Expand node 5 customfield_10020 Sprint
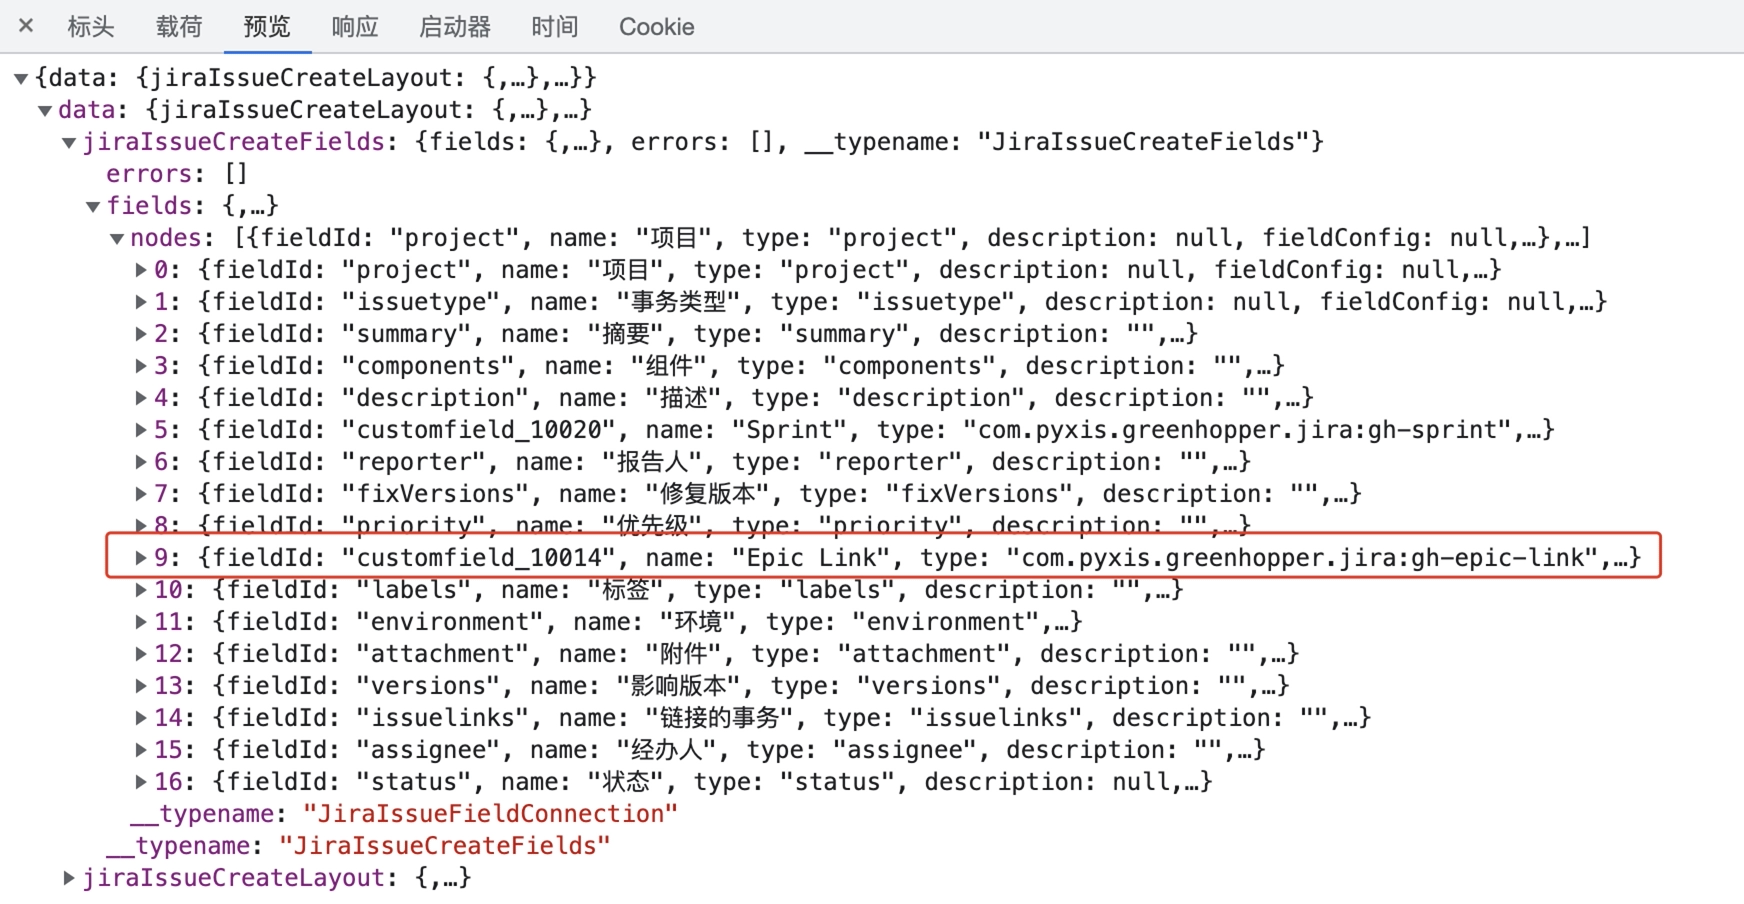 [x=141, y=430]
